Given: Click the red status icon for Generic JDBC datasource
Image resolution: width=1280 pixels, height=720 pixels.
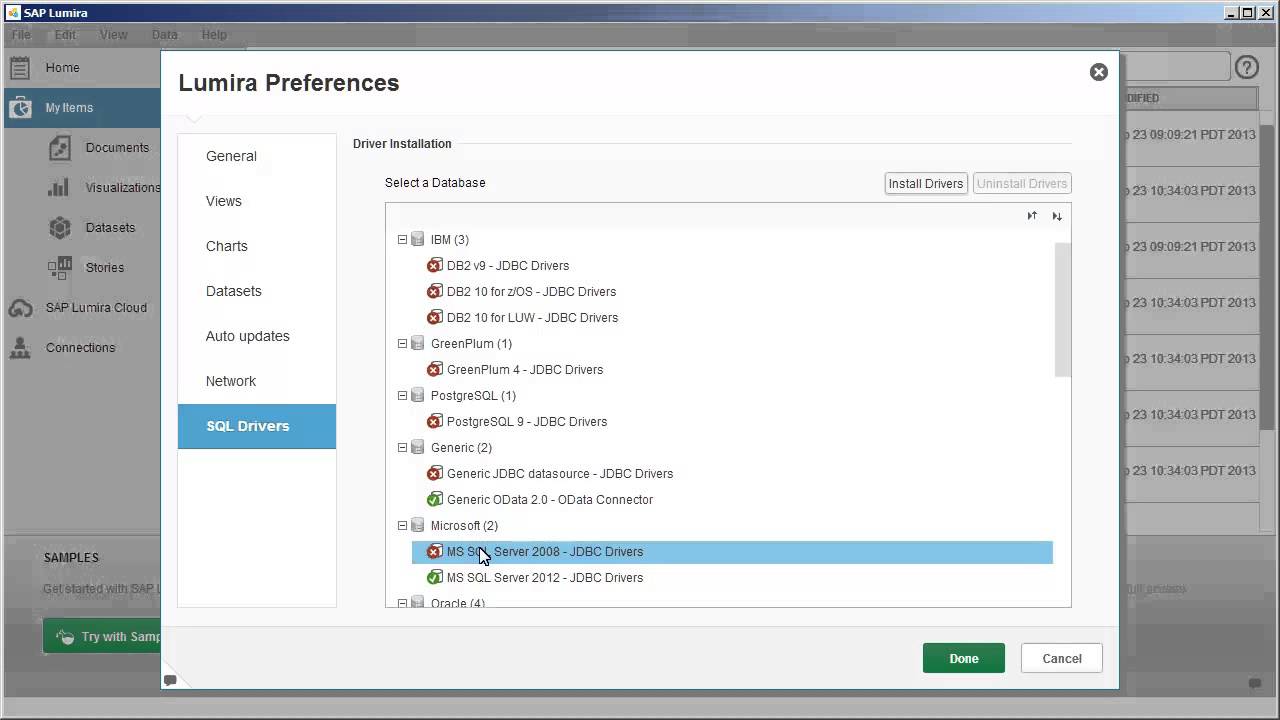Looking at the screenshot, I should point(435,474).
